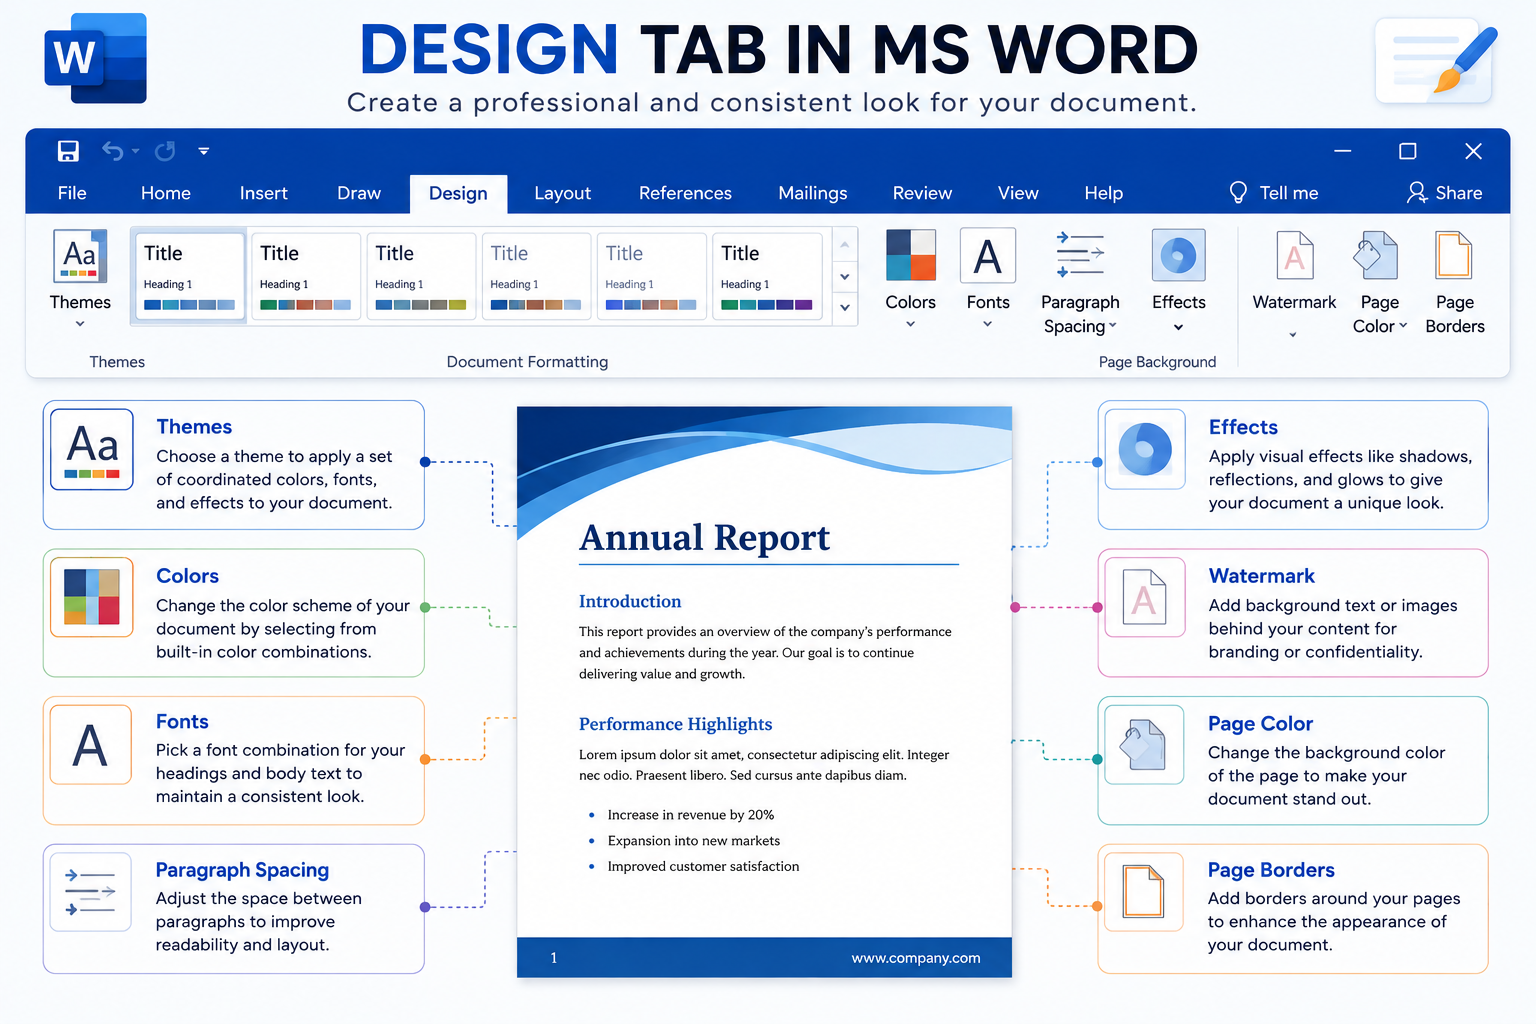Click the Page Borders icon in ribbon
The height and width of the screenshot is (1024, 1536).
[x=1454, y=255]
